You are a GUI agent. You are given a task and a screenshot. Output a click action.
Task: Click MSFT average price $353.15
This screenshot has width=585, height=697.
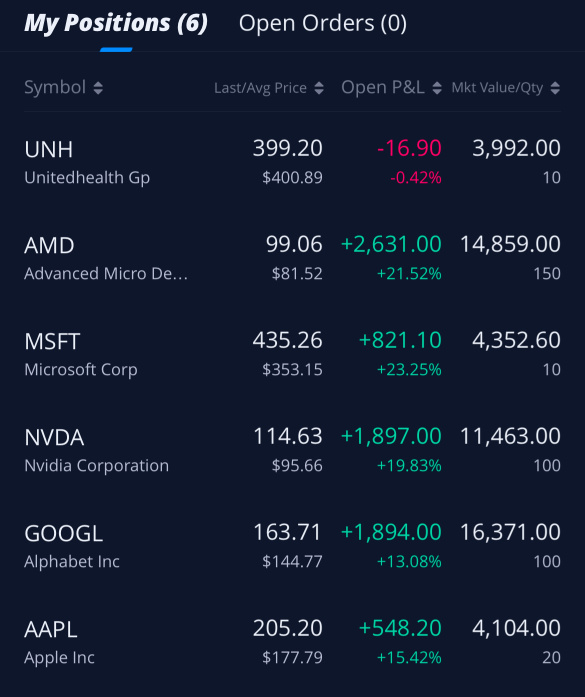292,370
